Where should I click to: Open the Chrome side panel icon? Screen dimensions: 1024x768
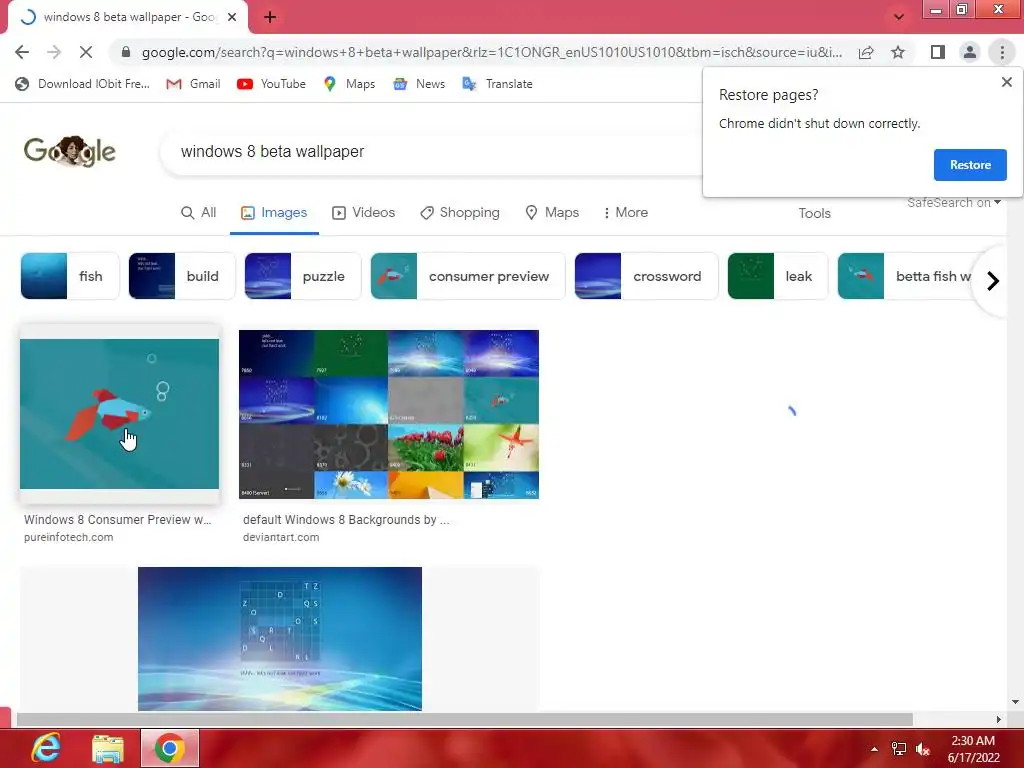(938, 52)
